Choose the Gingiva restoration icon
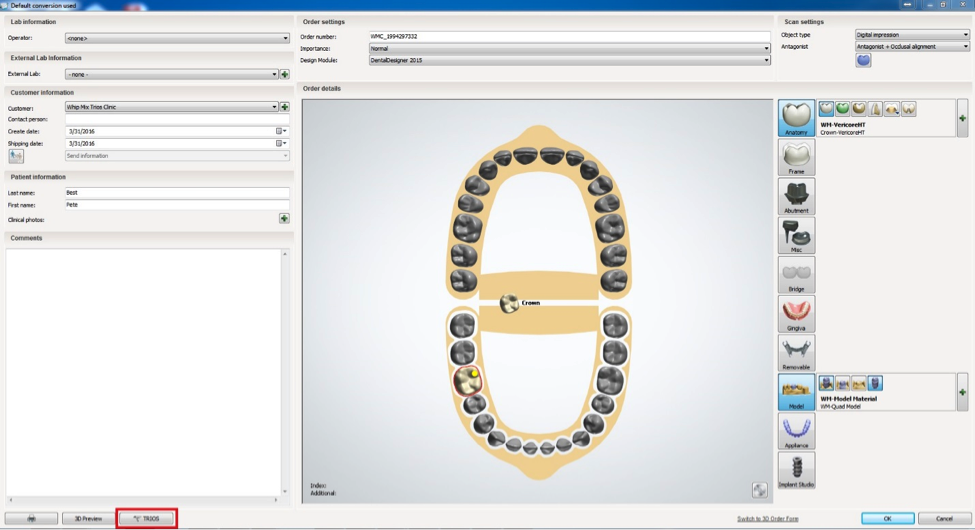This screenshot has height=530, width=975. pyautogui.click(x=796, y=313)
